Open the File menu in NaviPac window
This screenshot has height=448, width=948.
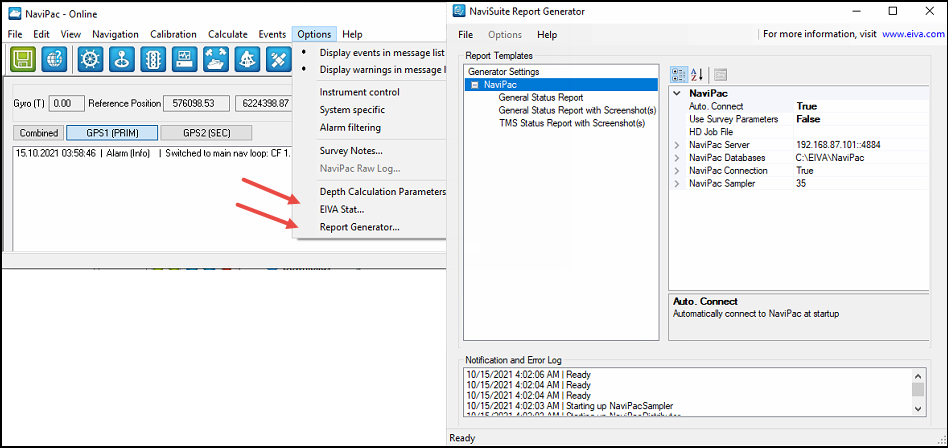15,34
